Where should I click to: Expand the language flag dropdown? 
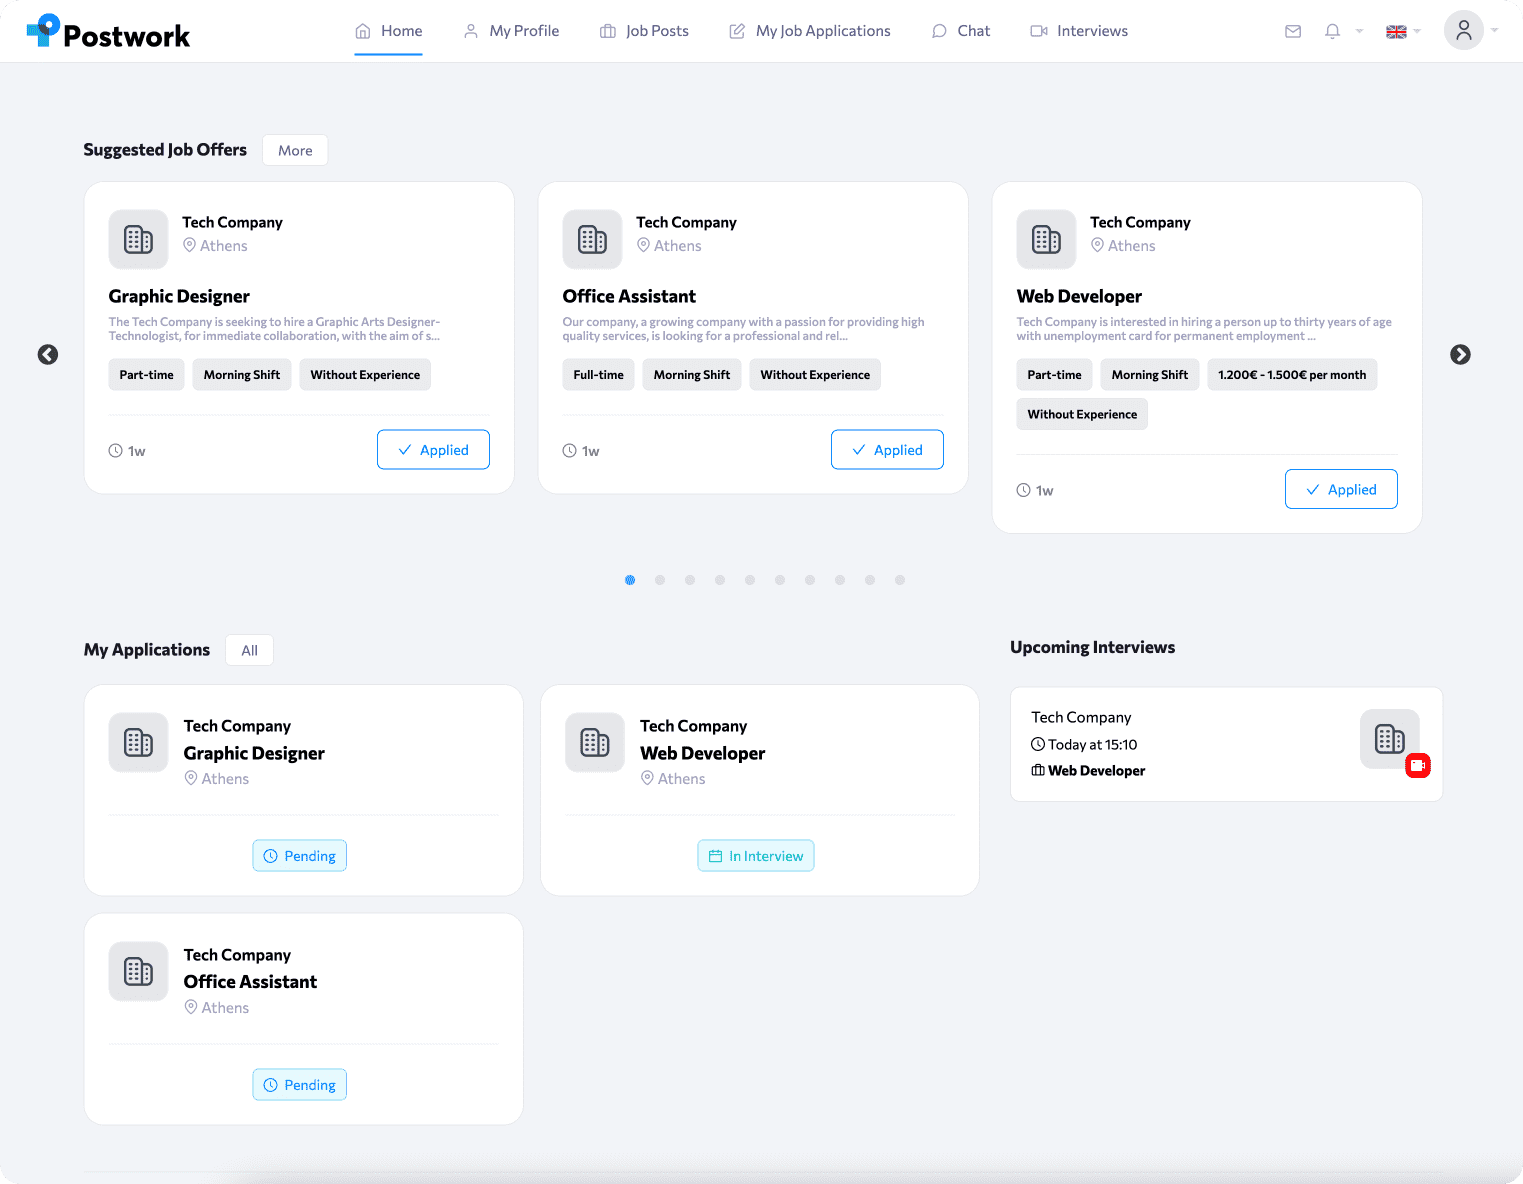(x=1402, y=32)
